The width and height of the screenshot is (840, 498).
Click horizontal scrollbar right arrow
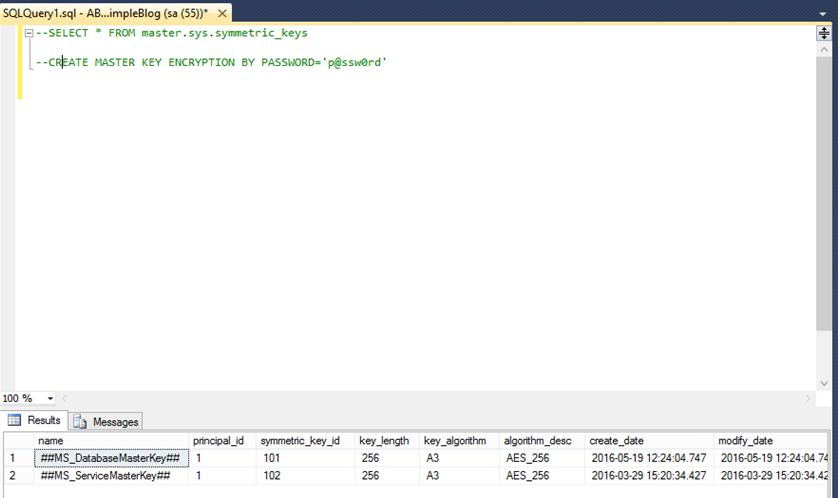tap(808, 398)
